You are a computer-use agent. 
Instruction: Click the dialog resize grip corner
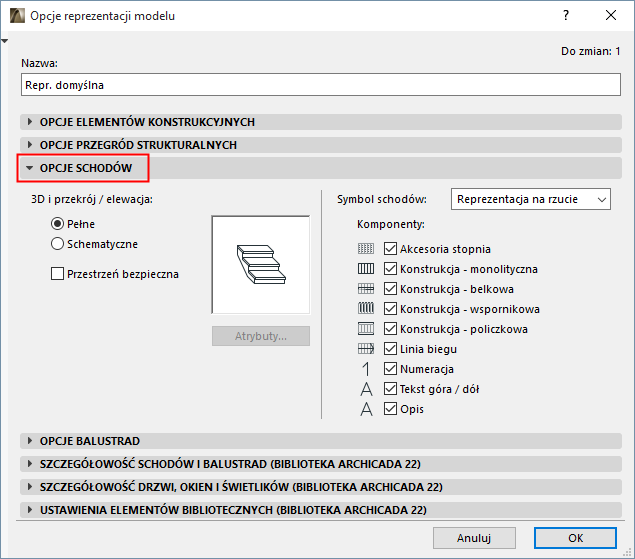[x=627, y=552]
